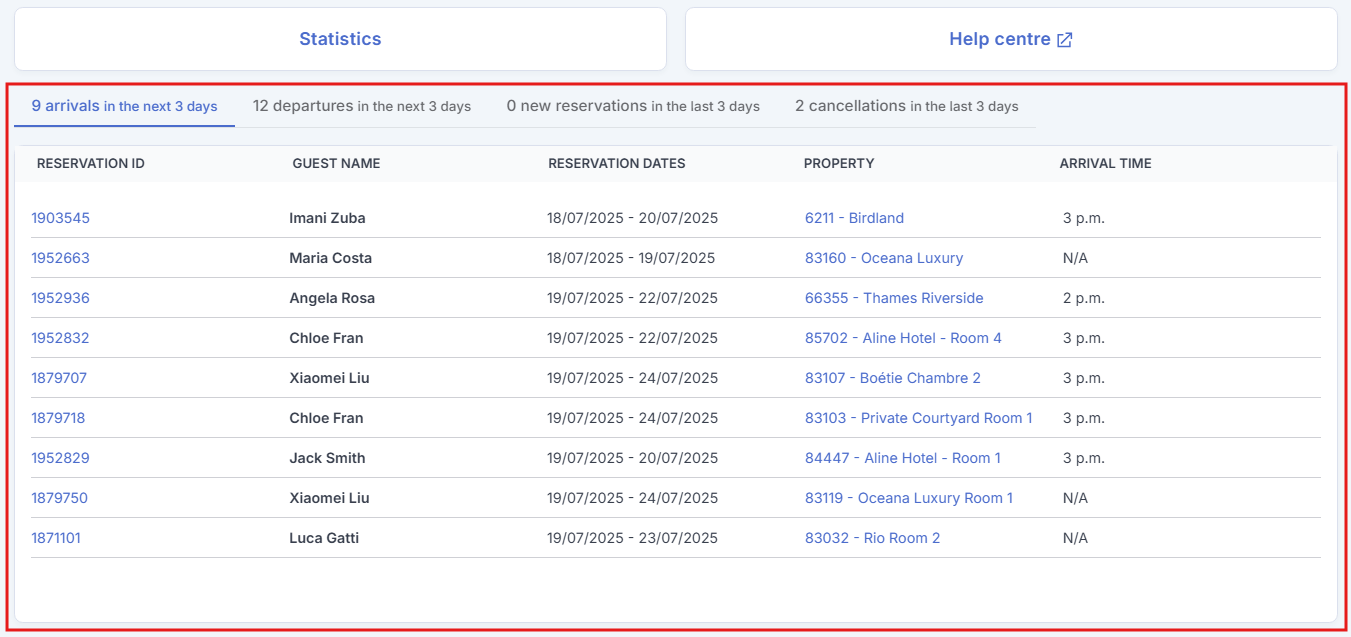
Task: Click the external link icon beside Help centre
Action: [x=1065, y=40]
